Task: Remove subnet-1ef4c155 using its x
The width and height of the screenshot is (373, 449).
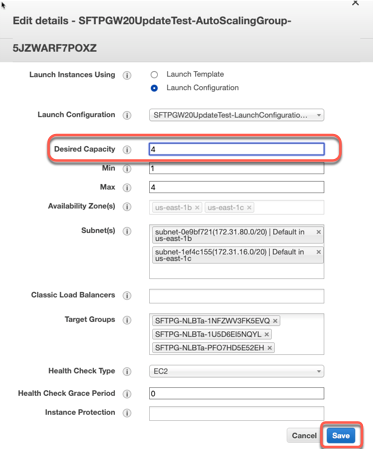Action: 319,252
